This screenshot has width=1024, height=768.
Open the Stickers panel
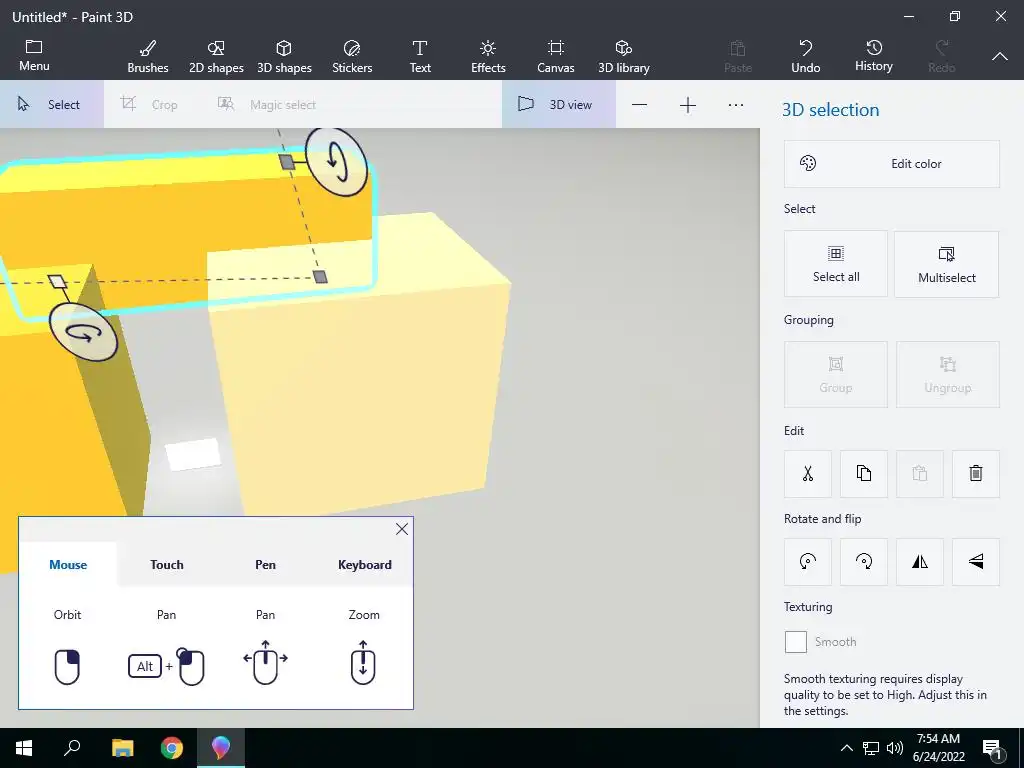[x=352, y=56]
